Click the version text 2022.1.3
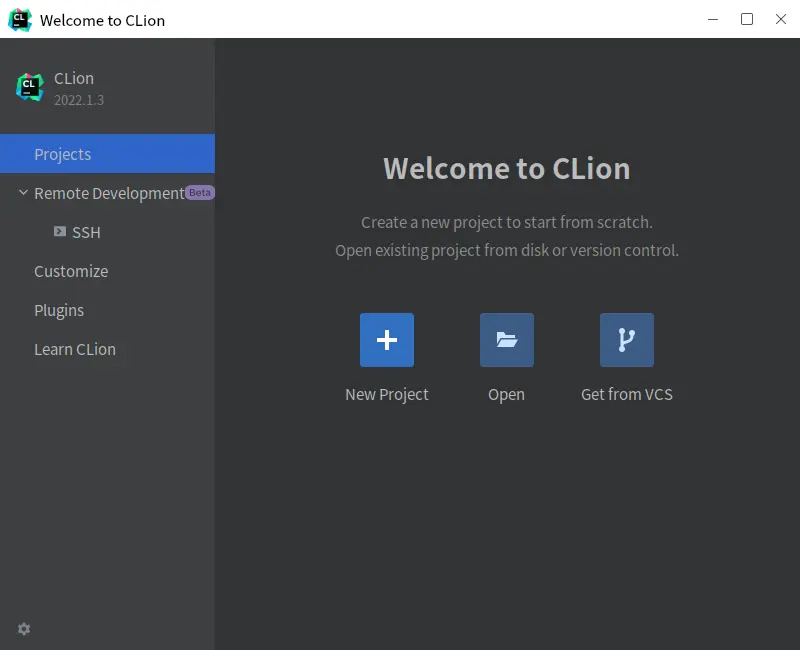The height and width of the screenshot is (650, 800). point(79,100)
